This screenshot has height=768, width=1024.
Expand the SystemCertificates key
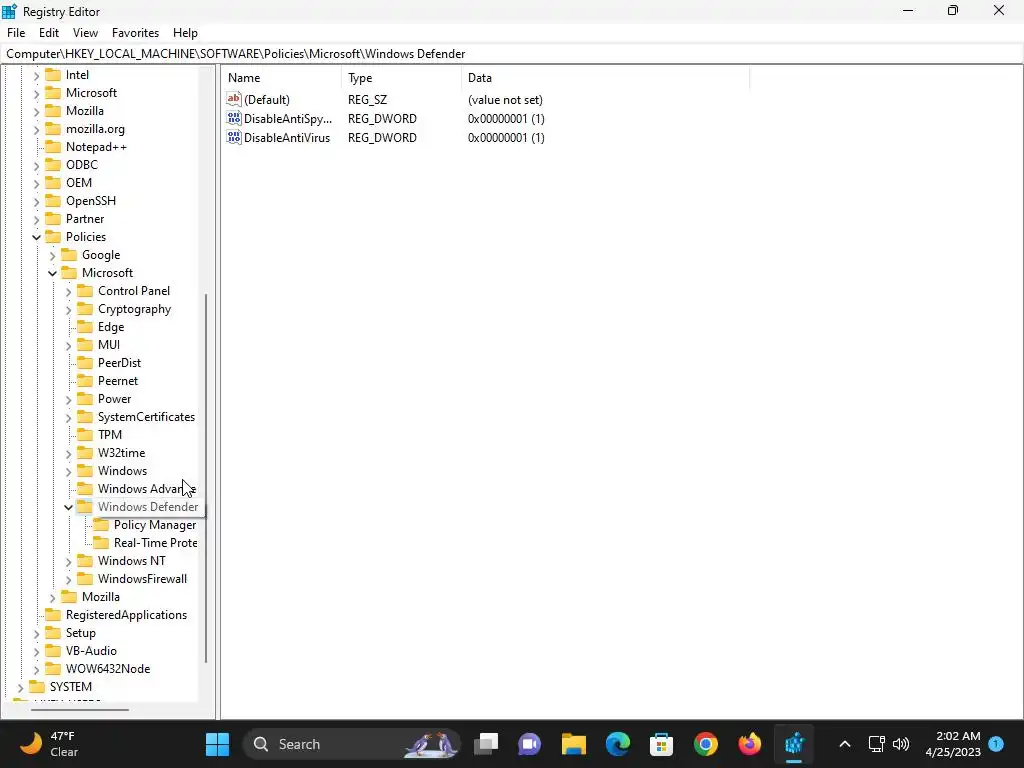pyautogui.click(x=69, y=417)
